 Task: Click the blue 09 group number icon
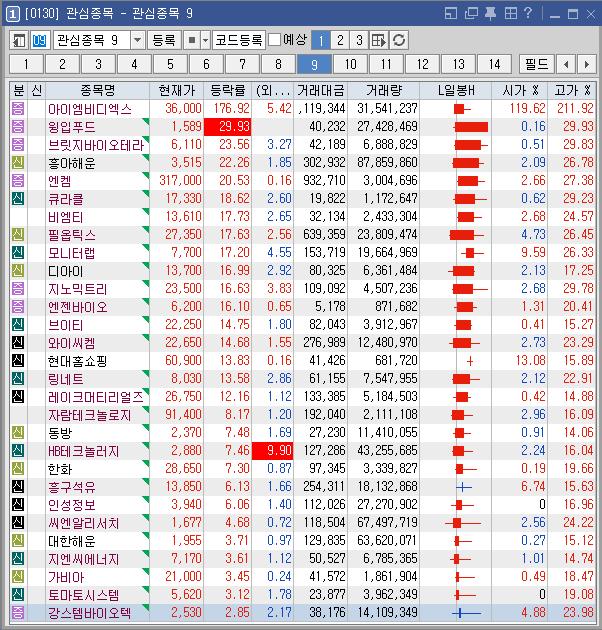coord(39,40)
